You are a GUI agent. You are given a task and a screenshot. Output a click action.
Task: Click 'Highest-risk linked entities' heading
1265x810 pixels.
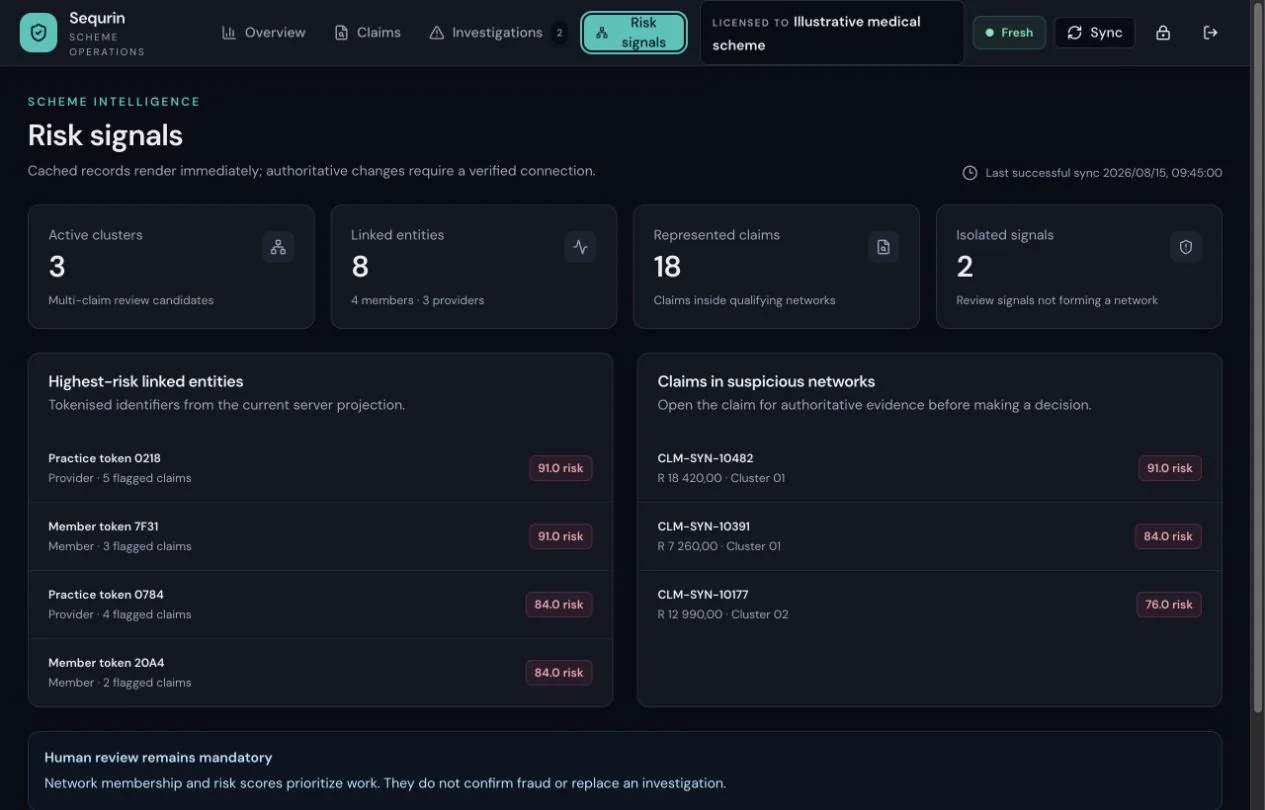(x=146, y=381)
